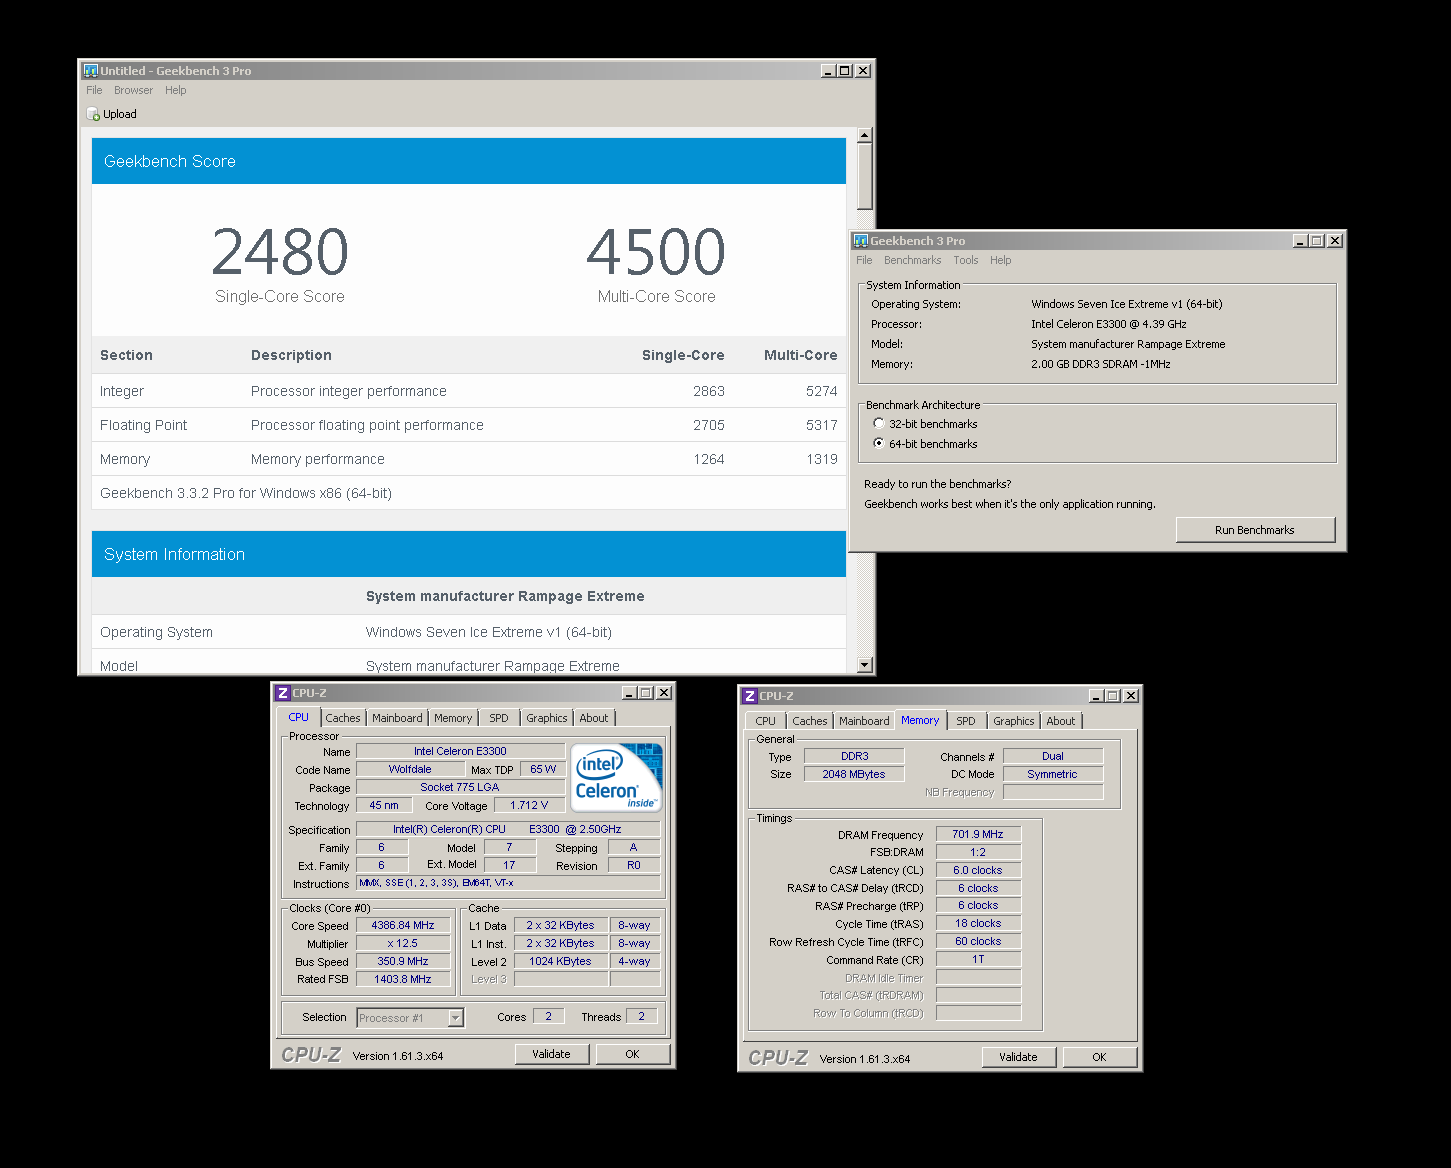Click the Integer row in score table
This screenshot has width=1451, height=1168.
pos(469,391)
